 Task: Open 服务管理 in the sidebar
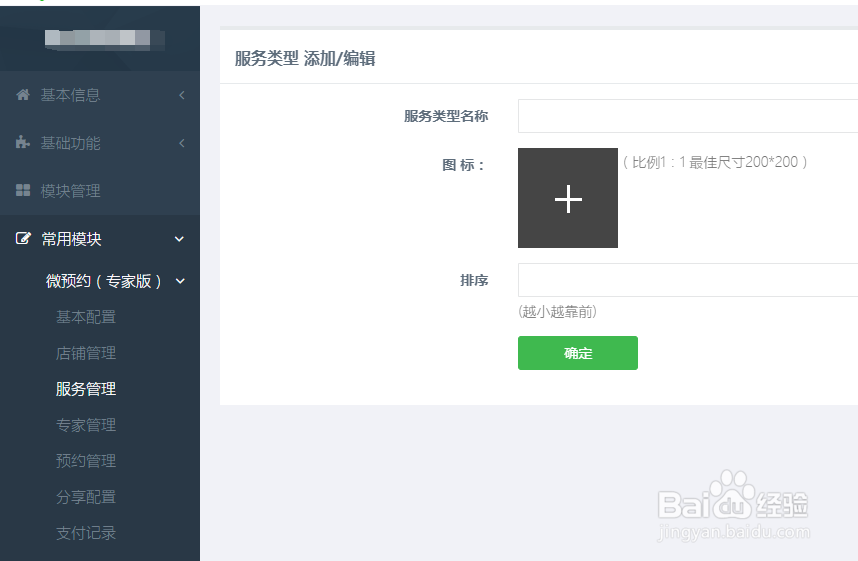pos(86,389)
